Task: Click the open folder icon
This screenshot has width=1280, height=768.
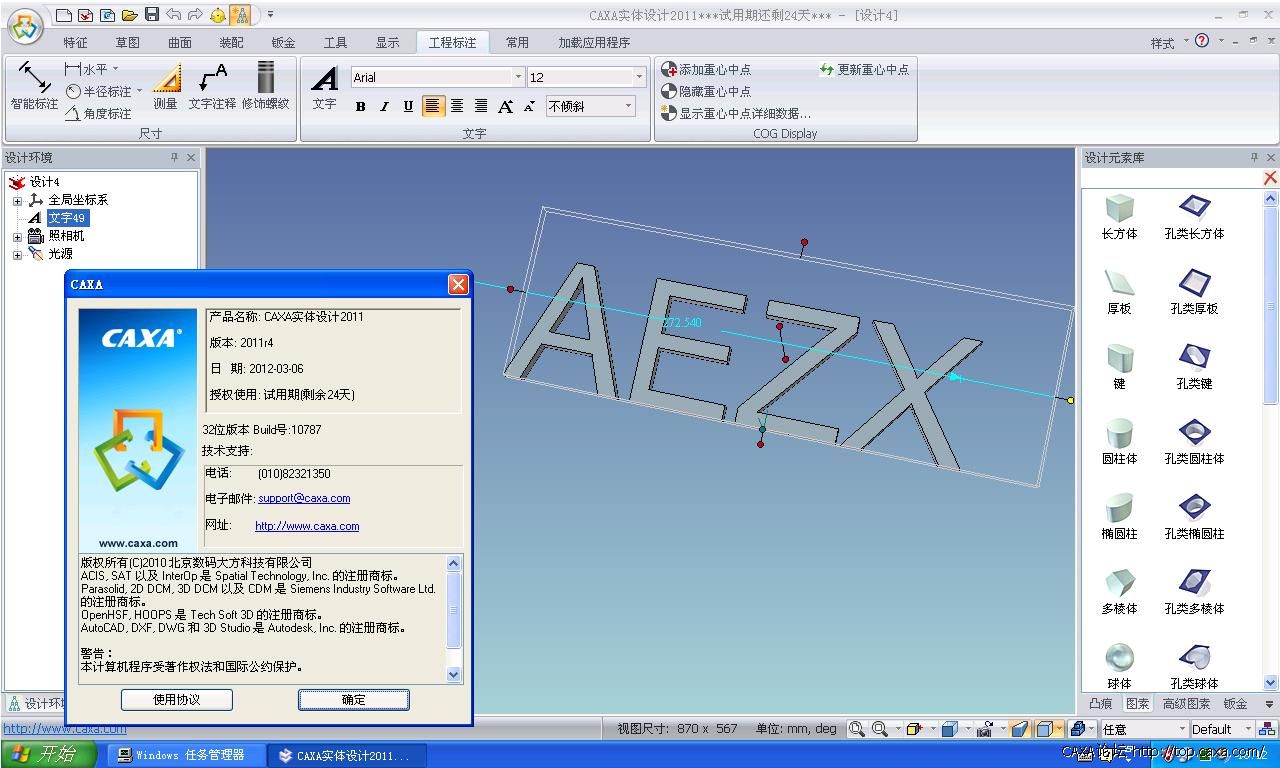Action: tap(130, 15)
